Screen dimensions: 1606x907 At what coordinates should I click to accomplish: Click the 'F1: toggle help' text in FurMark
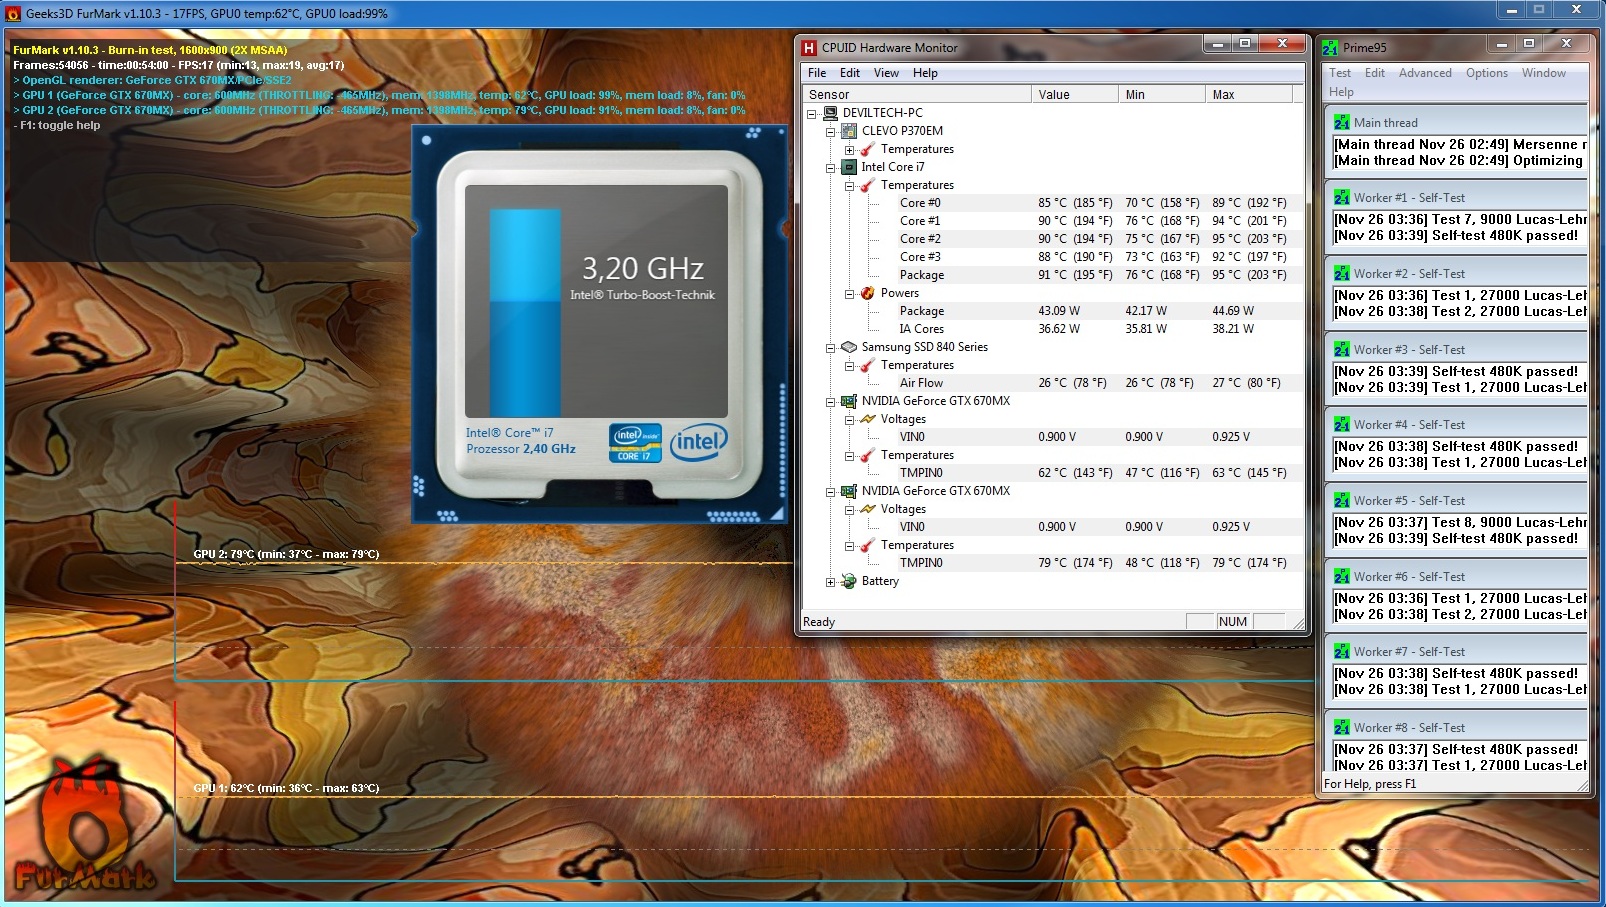point(60,126)
